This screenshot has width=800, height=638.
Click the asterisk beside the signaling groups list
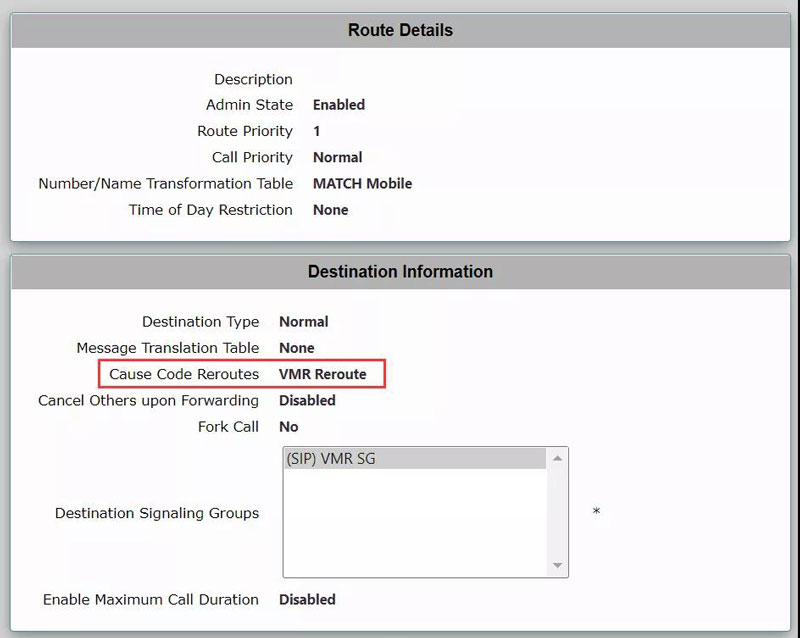(596, 513)
